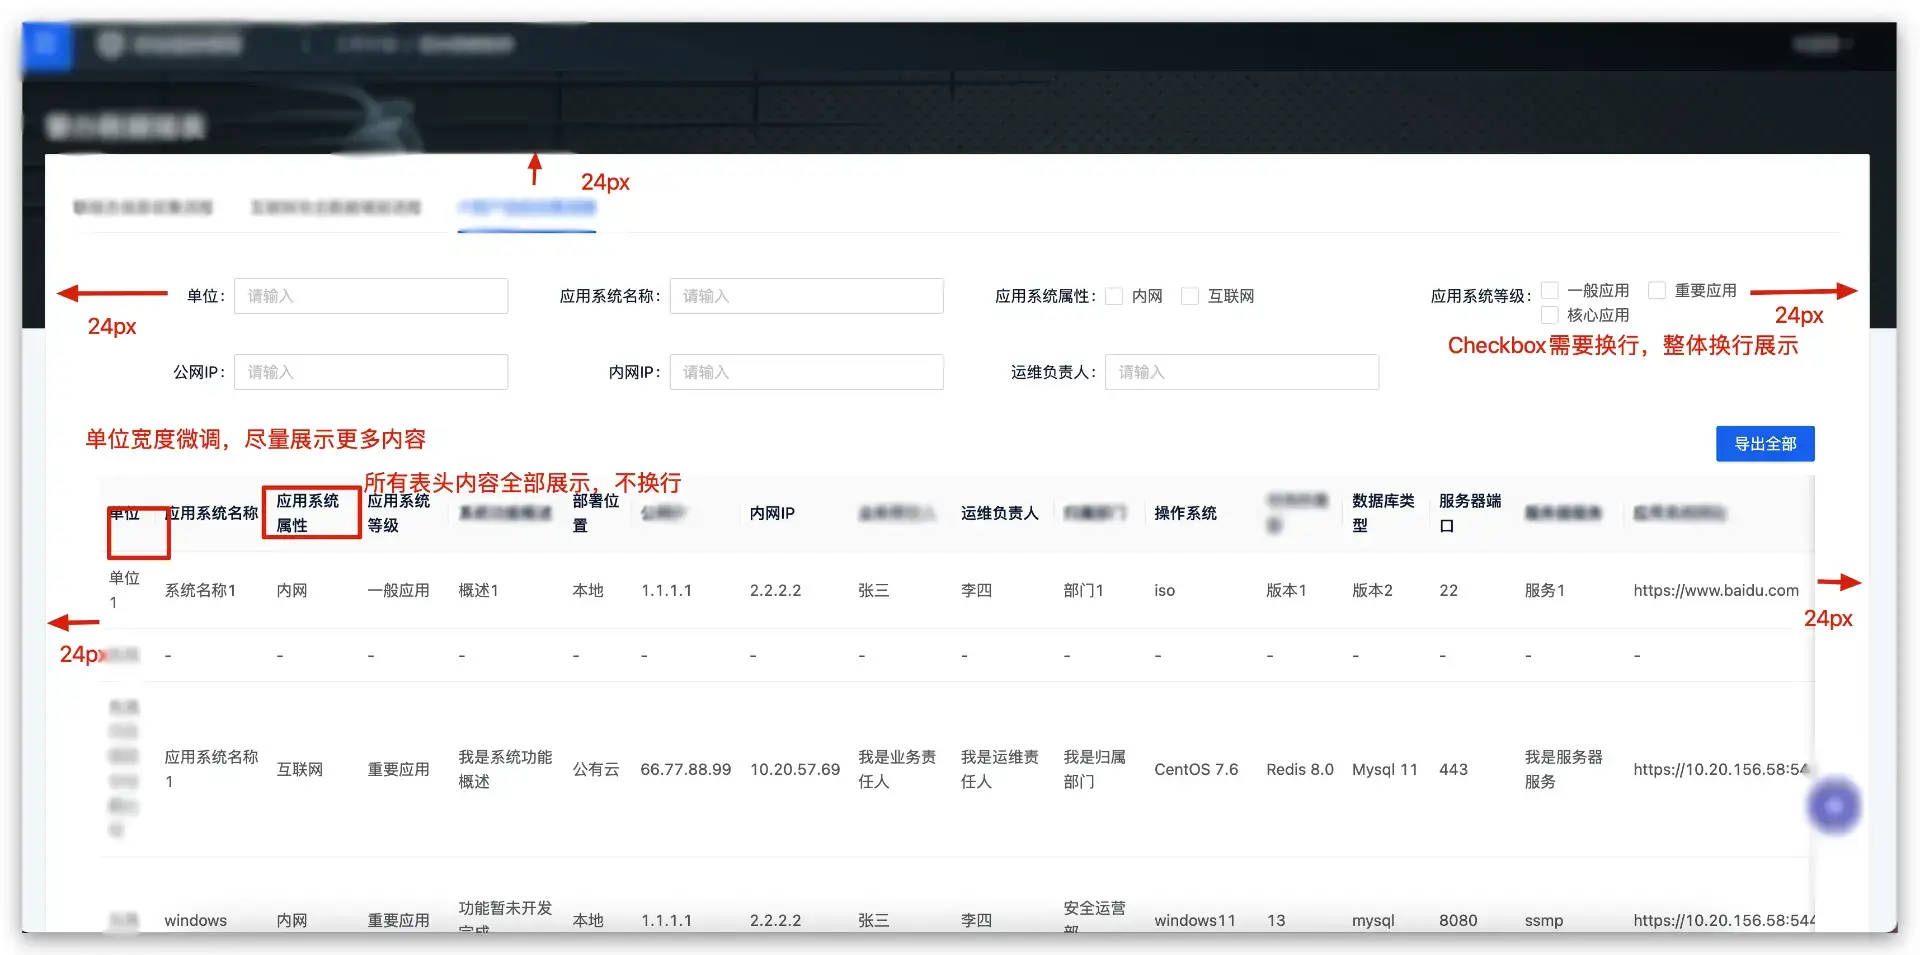This screenshot has height=955, width=1920.
Task: Select the 系统名称1 cell
Action: pyautogui.click(x=200, y=590)
